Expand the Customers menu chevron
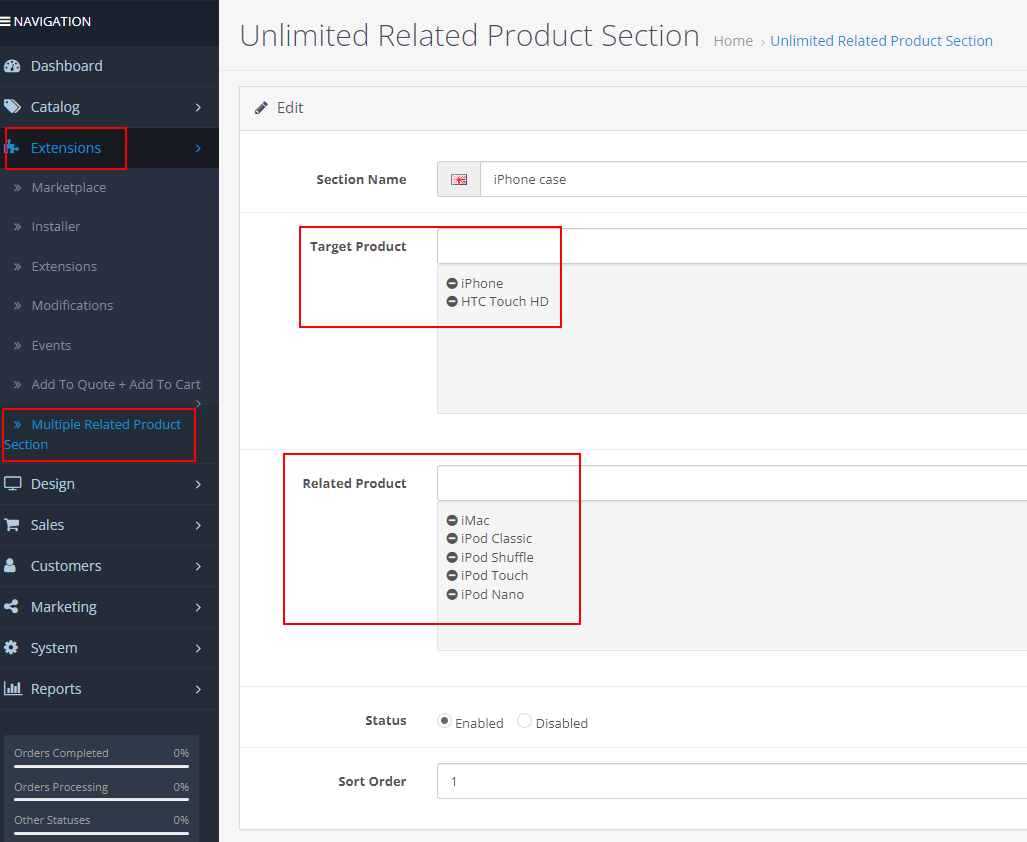Image resolution: width=1027 pixels, height=842 pixels. click(x=198, y=566)
